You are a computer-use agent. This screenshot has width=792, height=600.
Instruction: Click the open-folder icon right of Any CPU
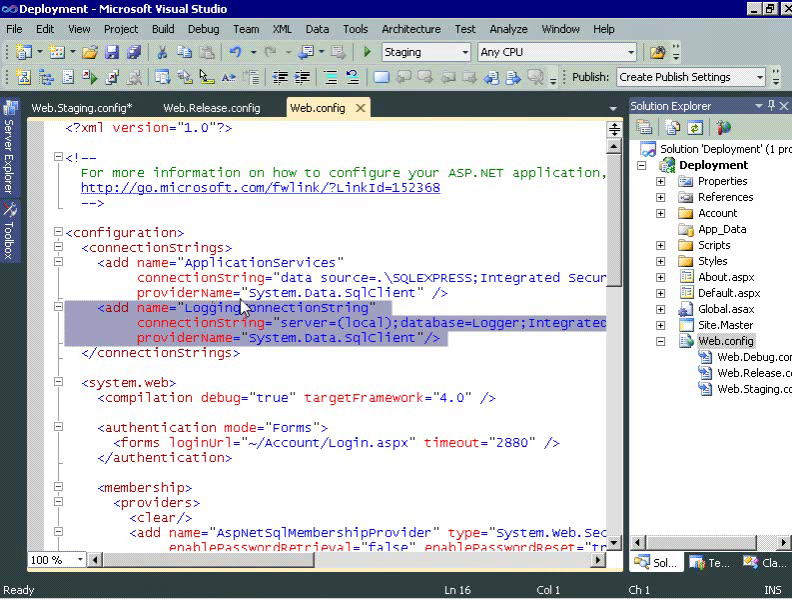[x=657, y=52]
